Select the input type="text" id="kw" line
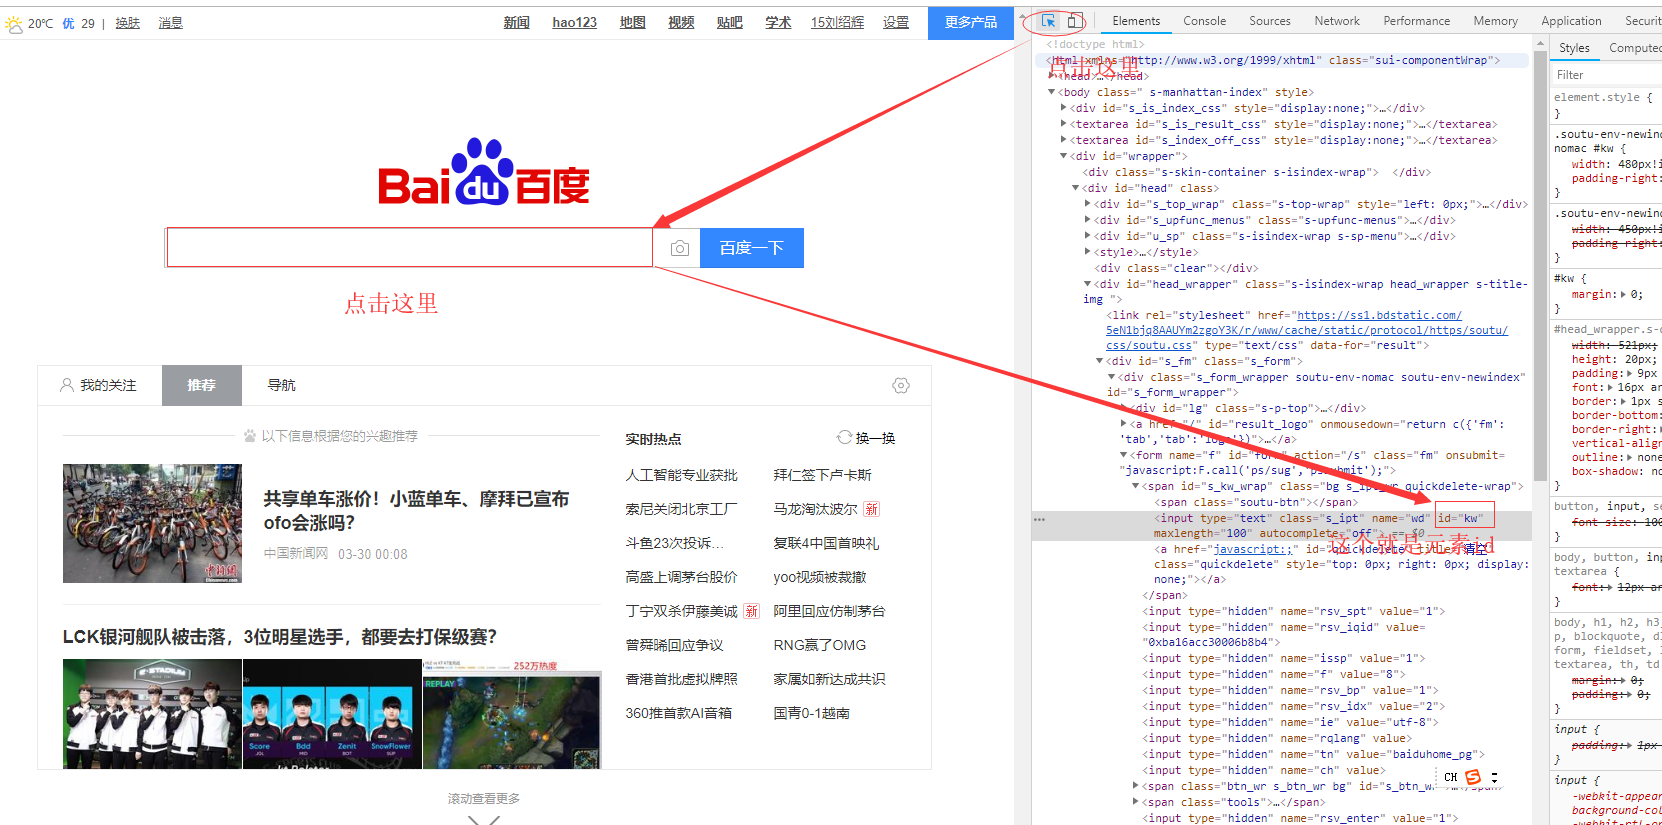This screenshot has height=825, width=1662. 1282,525
